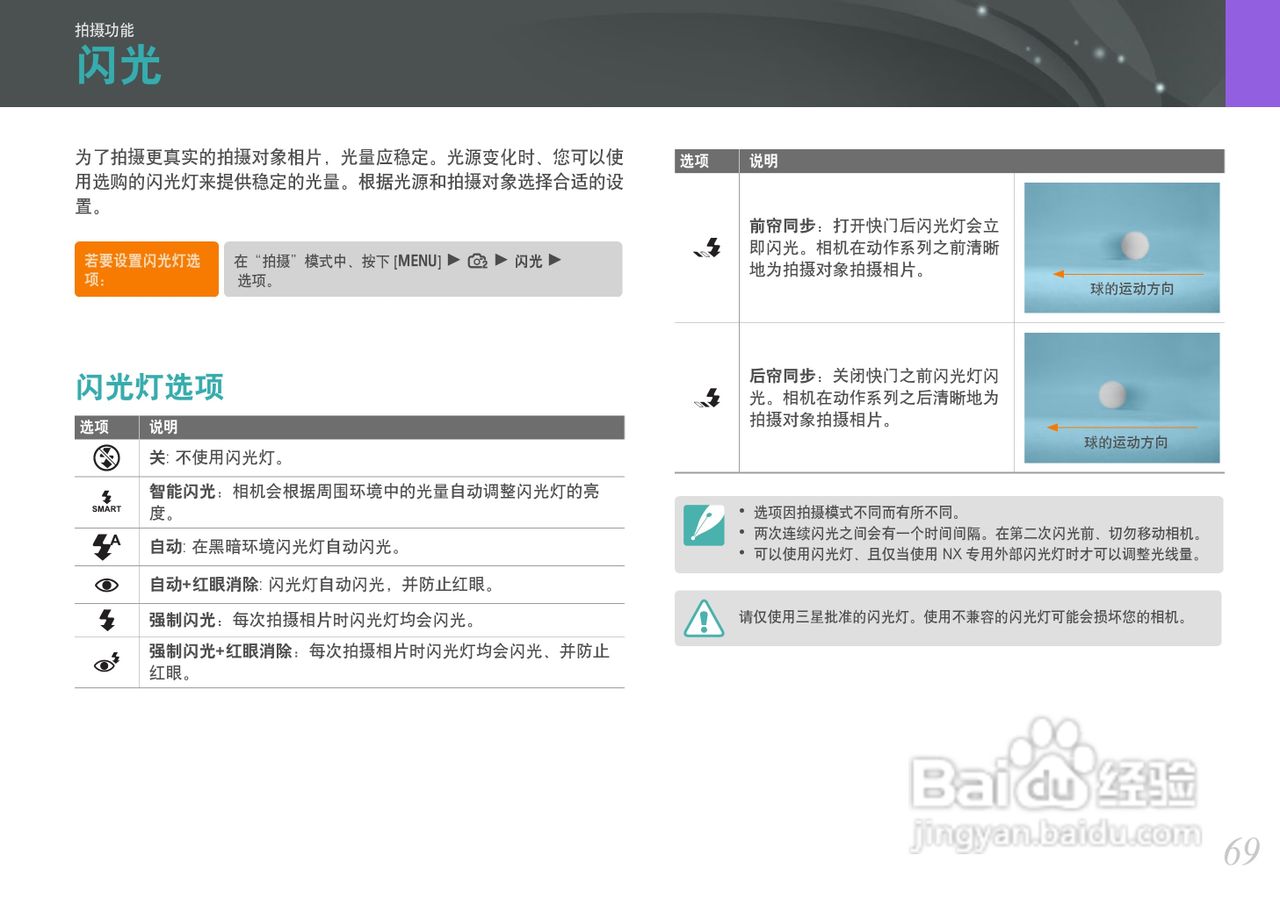
Task: Click the purple tab at top right corner
Action: pos(1253,53)
